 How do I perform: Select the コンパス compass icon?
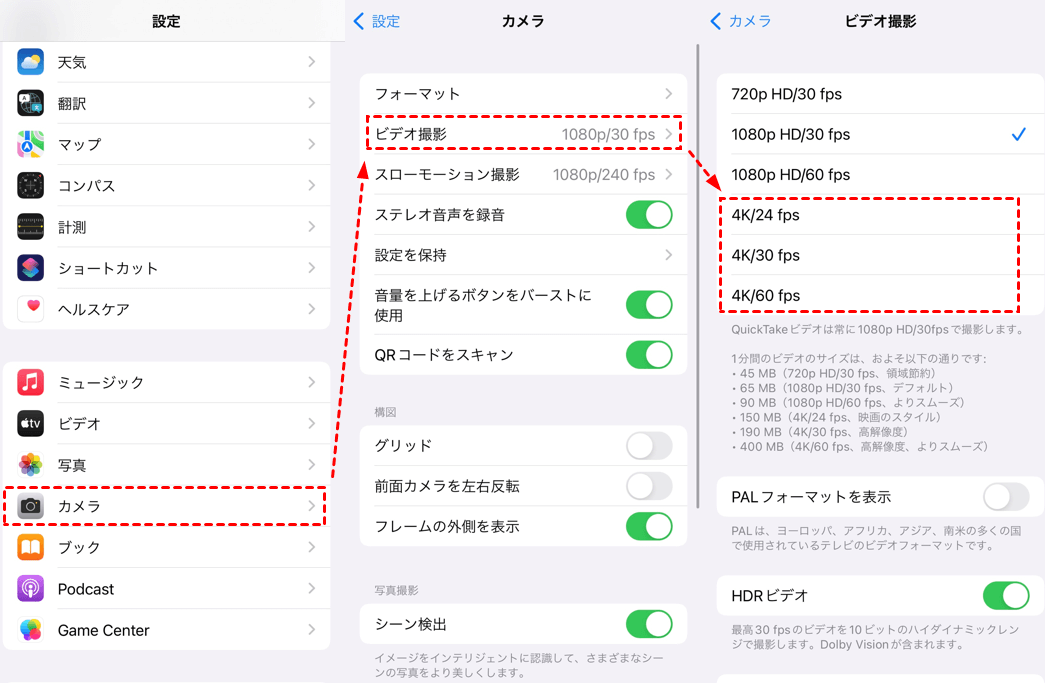point(31,186)
